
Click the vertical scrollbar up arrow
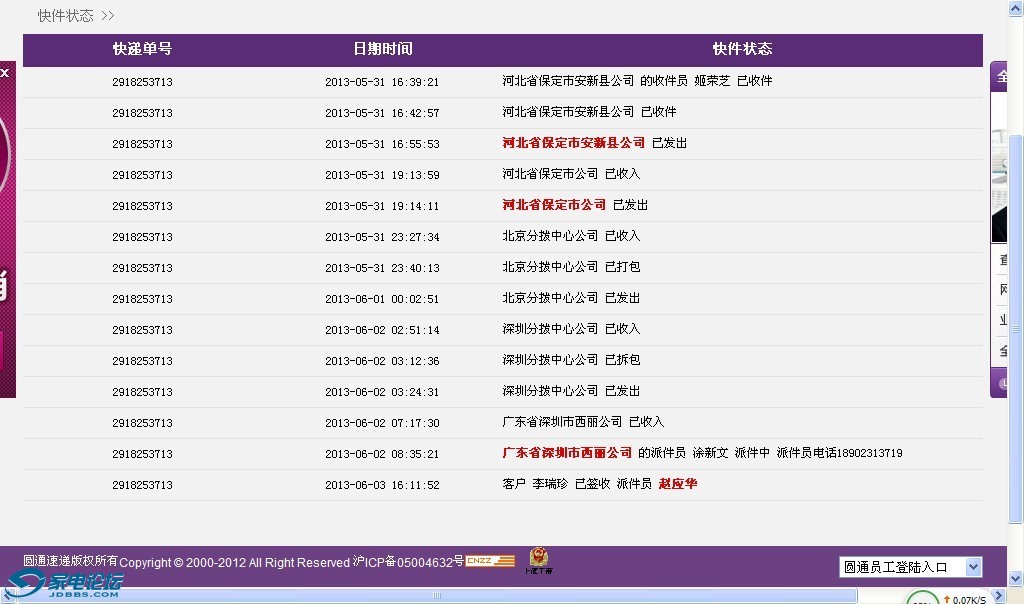1015,8
